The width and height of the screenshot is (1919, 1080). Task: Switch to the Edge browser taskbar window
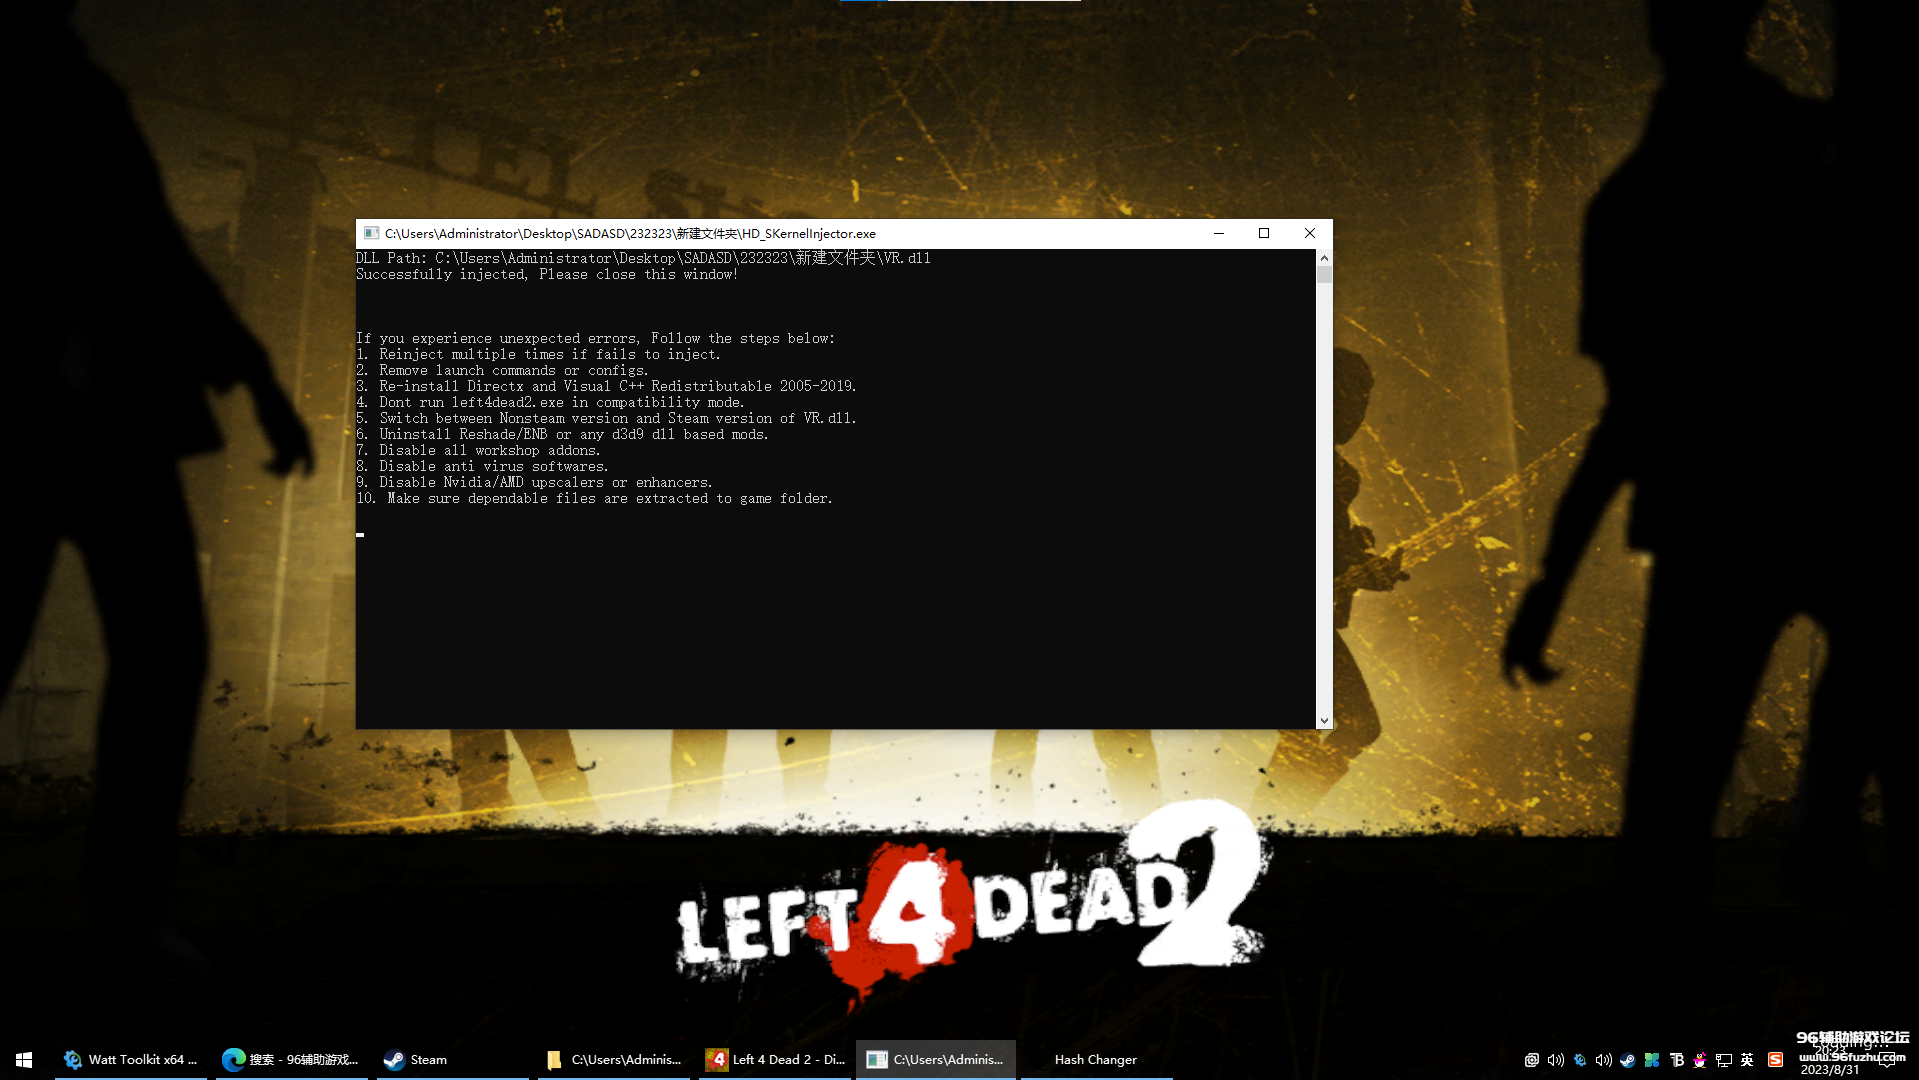291,1059
